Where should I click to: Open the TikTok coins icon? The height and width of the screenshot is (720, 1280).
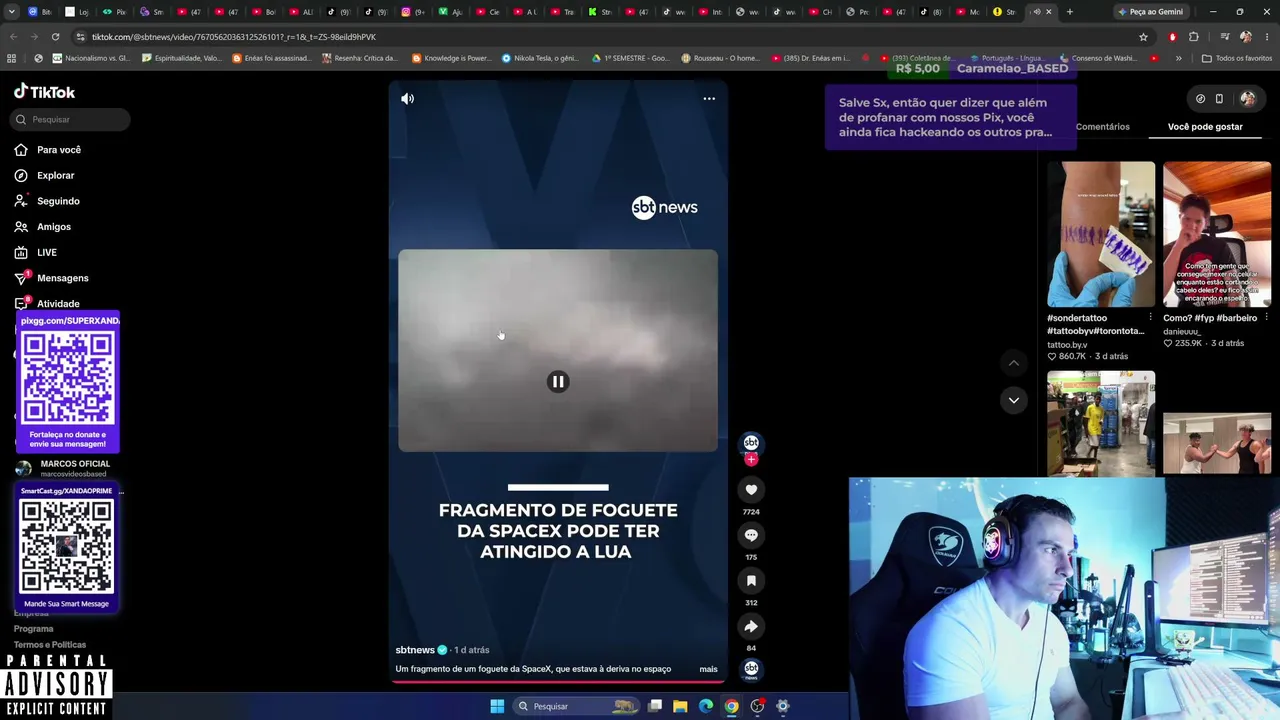pyautogui.click(x=1200, y=98)
